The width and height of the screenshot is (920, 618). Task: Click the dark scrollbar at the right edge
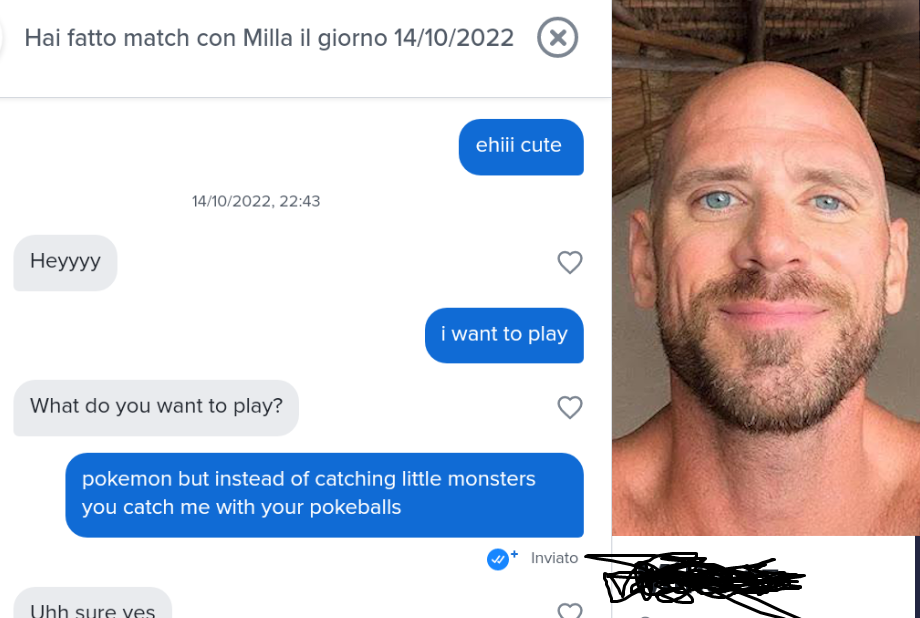917,577
